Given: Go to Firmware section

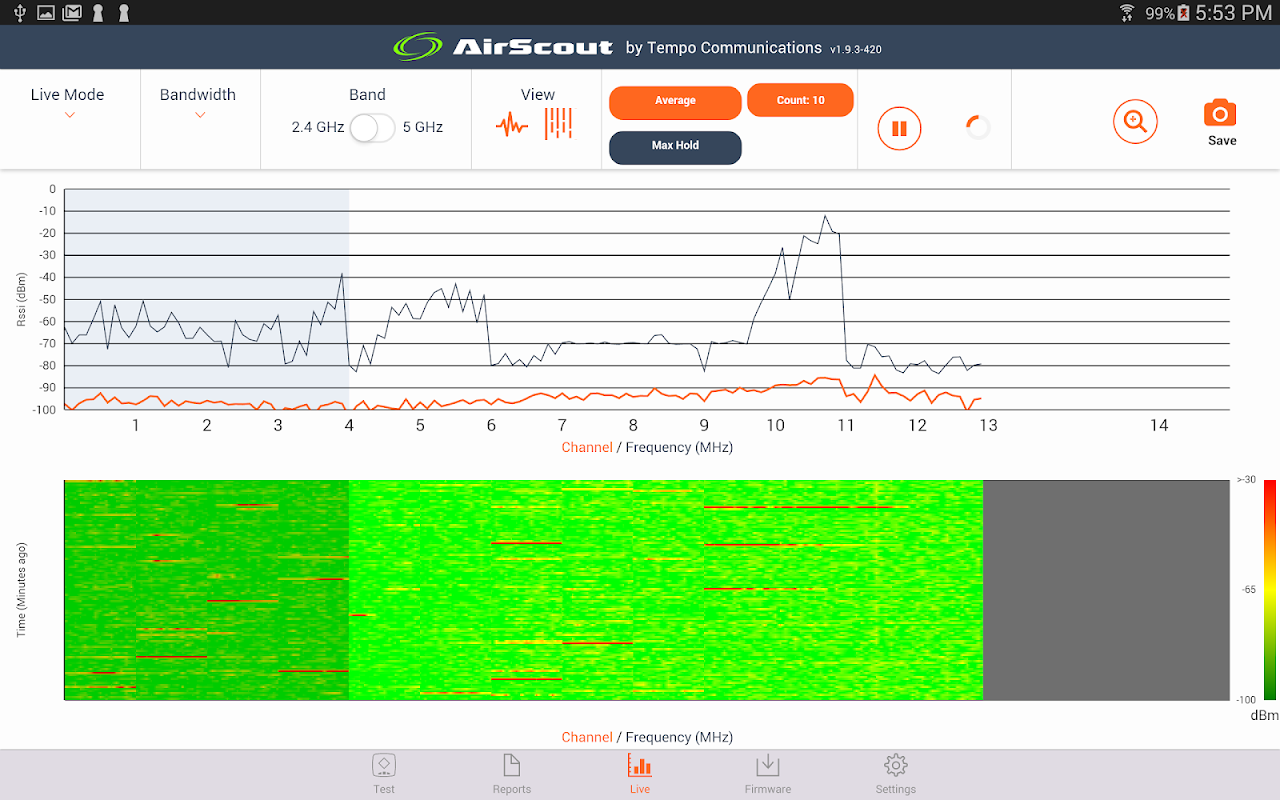Looking at the screenshot, I should (768, 775).
